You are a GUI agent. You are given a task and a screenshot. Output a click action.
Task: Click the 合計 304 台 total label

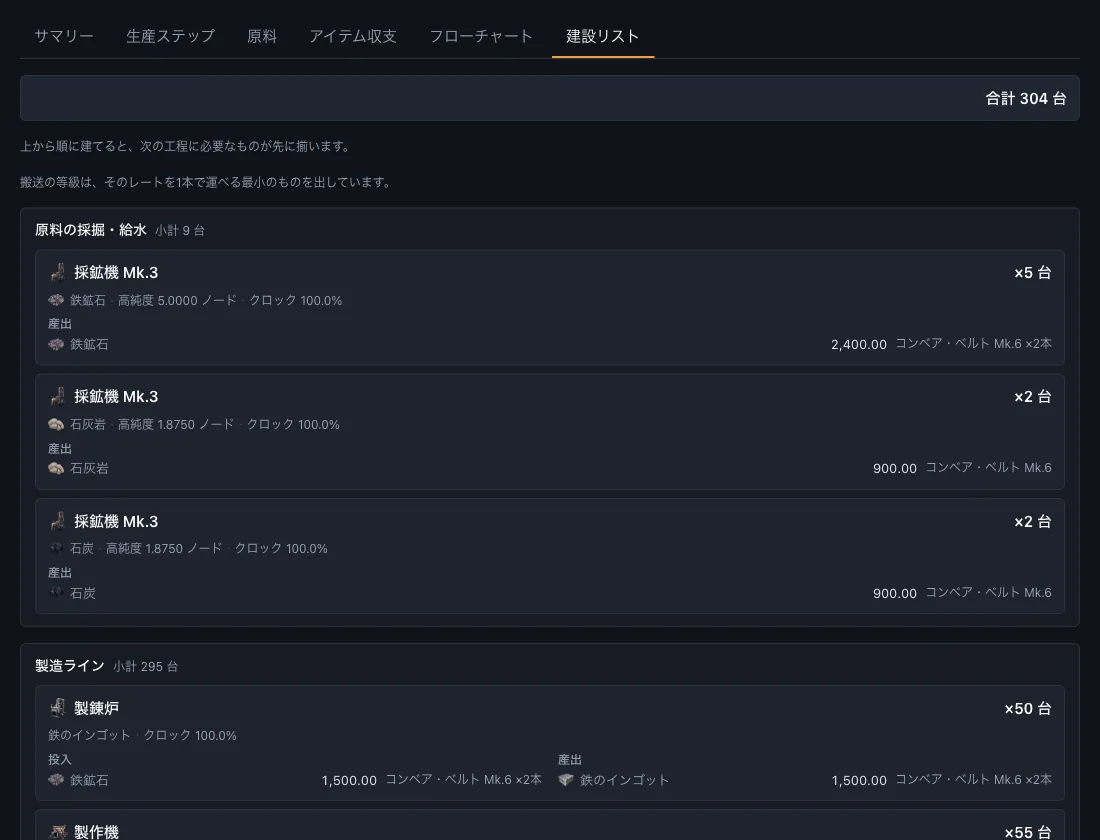[1026, 98]
